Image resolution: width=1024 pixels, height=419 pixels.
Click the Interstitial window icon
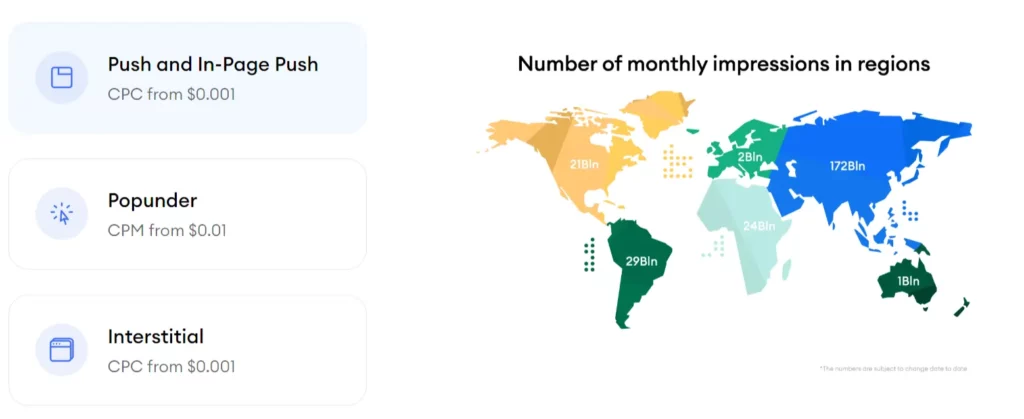pos(61,350)
